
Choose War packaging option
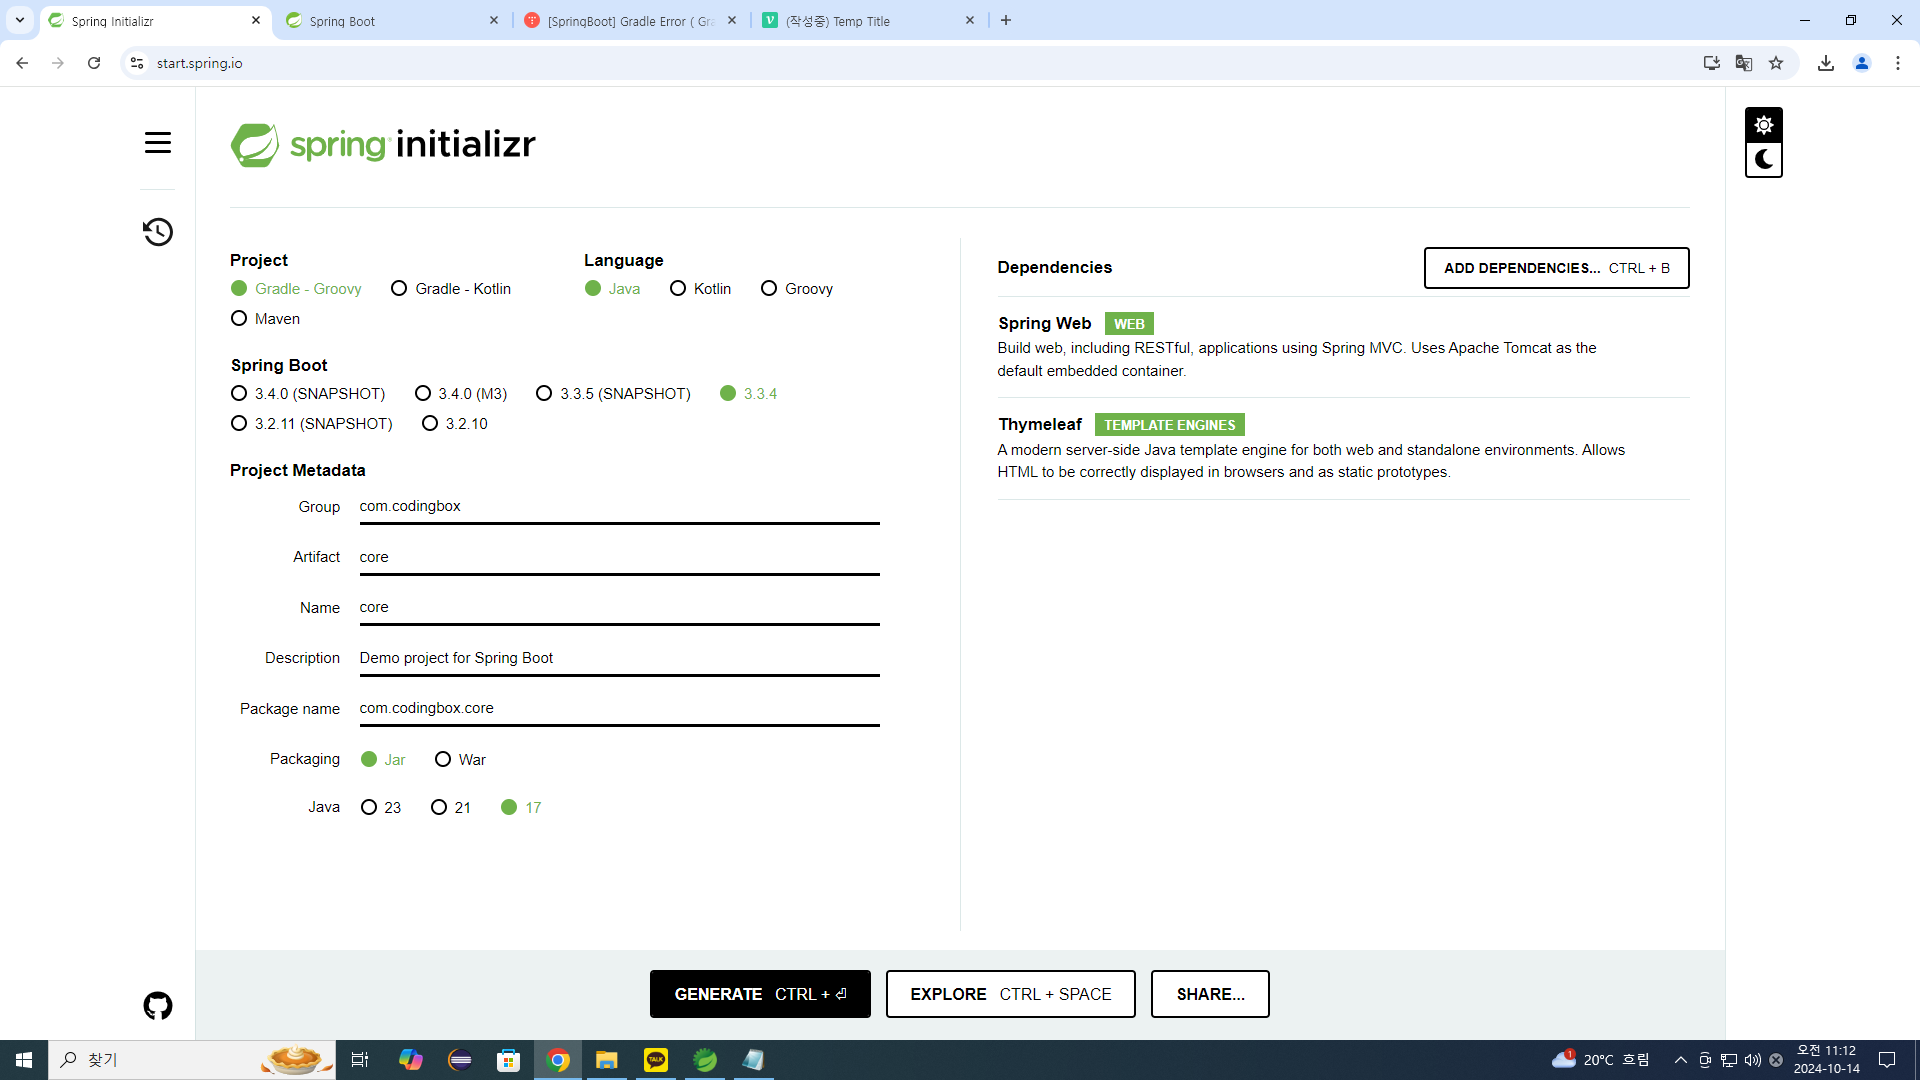[x=443, y=760]
